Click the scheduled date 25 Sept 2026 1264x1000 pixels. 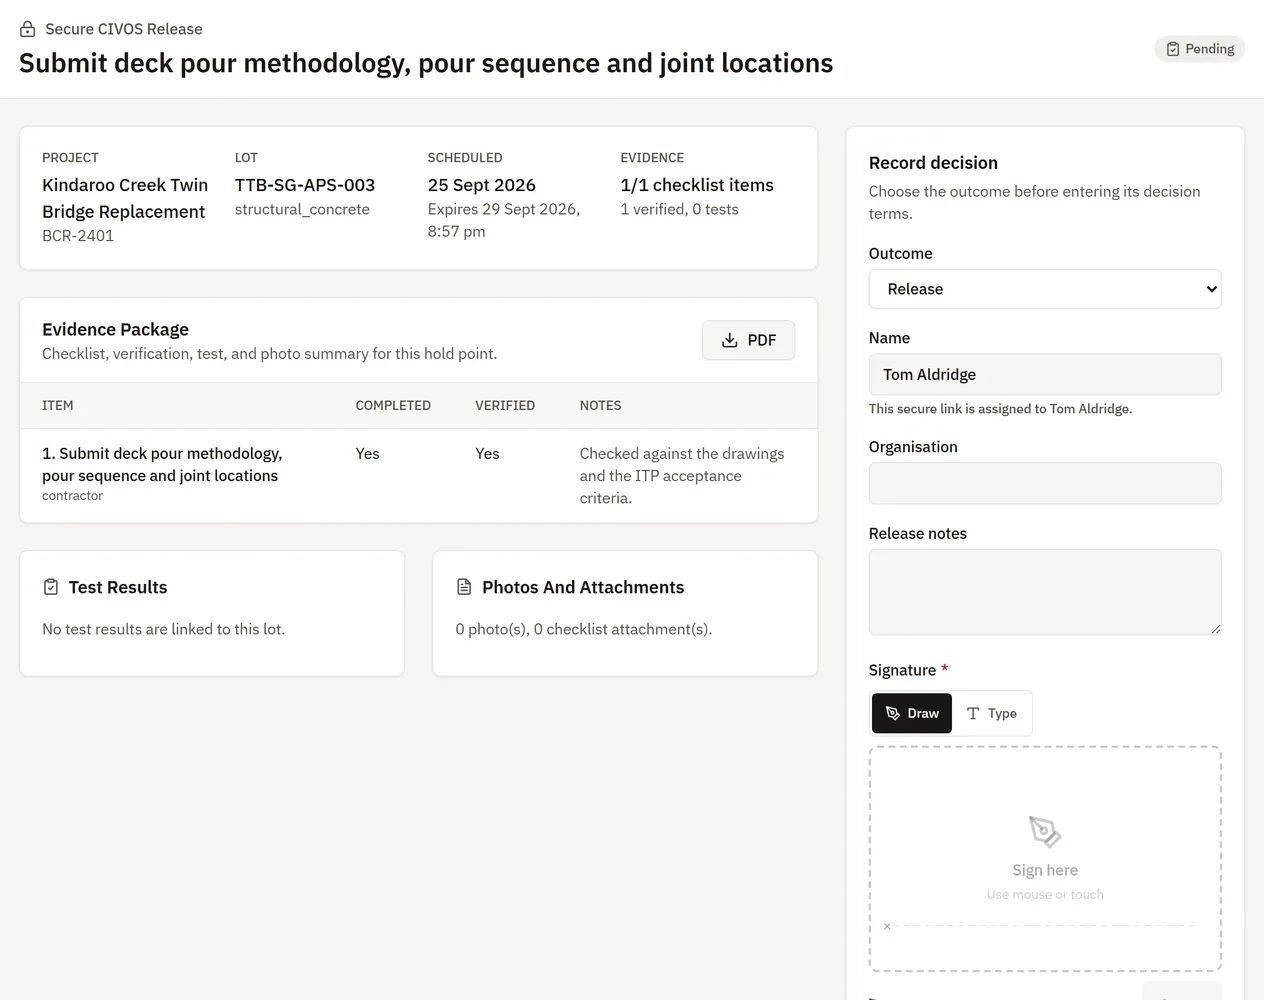coord(482,185)
